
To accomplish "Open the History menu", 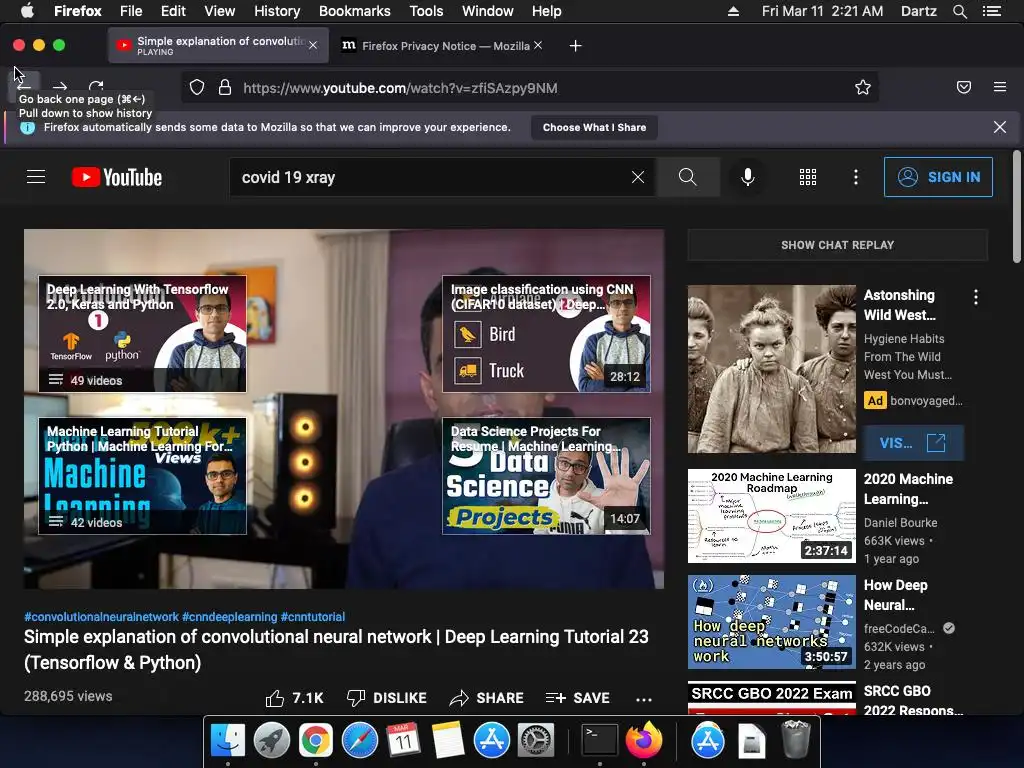I will [277, 11].
